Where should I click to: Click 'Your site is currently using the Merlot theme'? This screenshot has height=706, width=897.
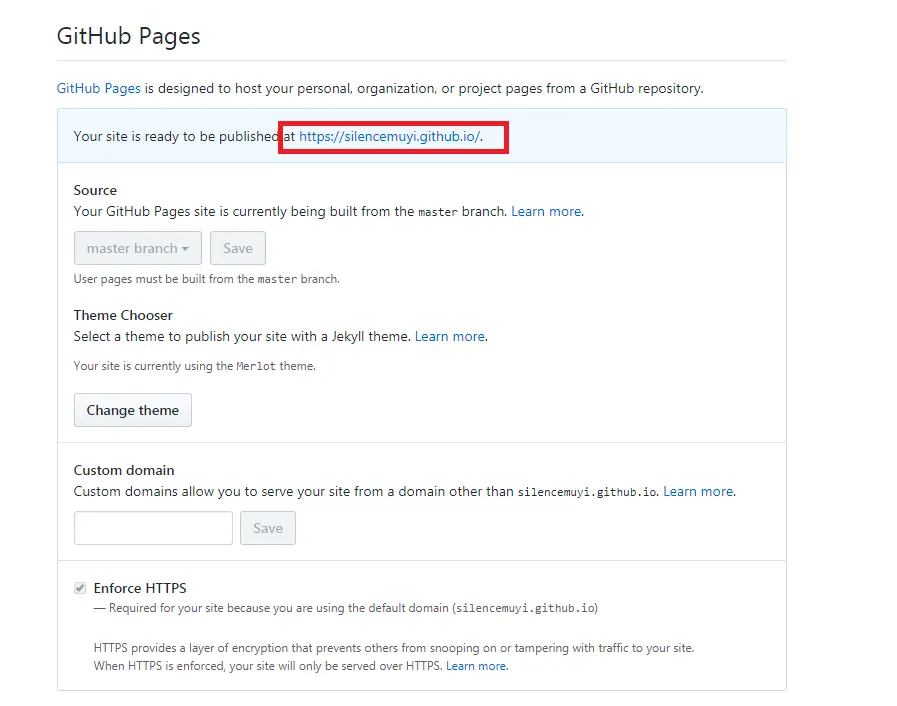[x=195, y=366]
